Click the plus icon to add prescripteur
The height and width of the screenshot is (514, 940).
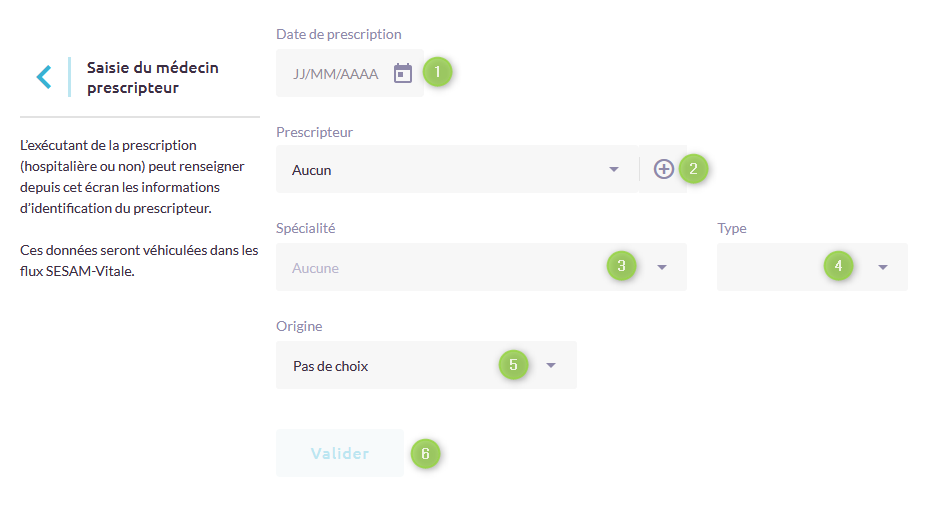[663, 169]
